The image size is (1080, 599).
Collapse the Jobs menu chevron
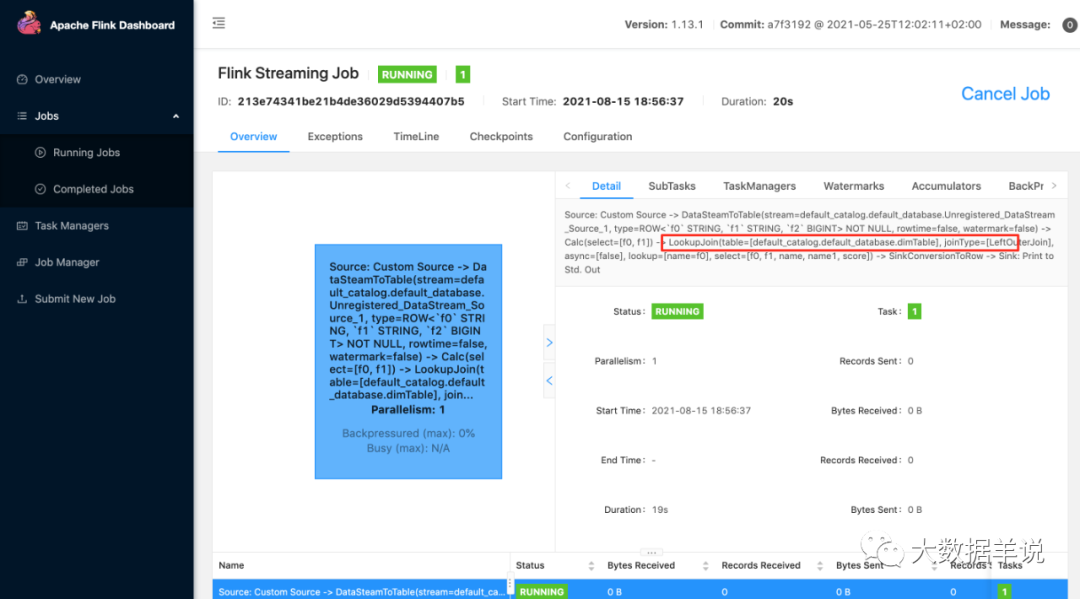pos(176,116)
